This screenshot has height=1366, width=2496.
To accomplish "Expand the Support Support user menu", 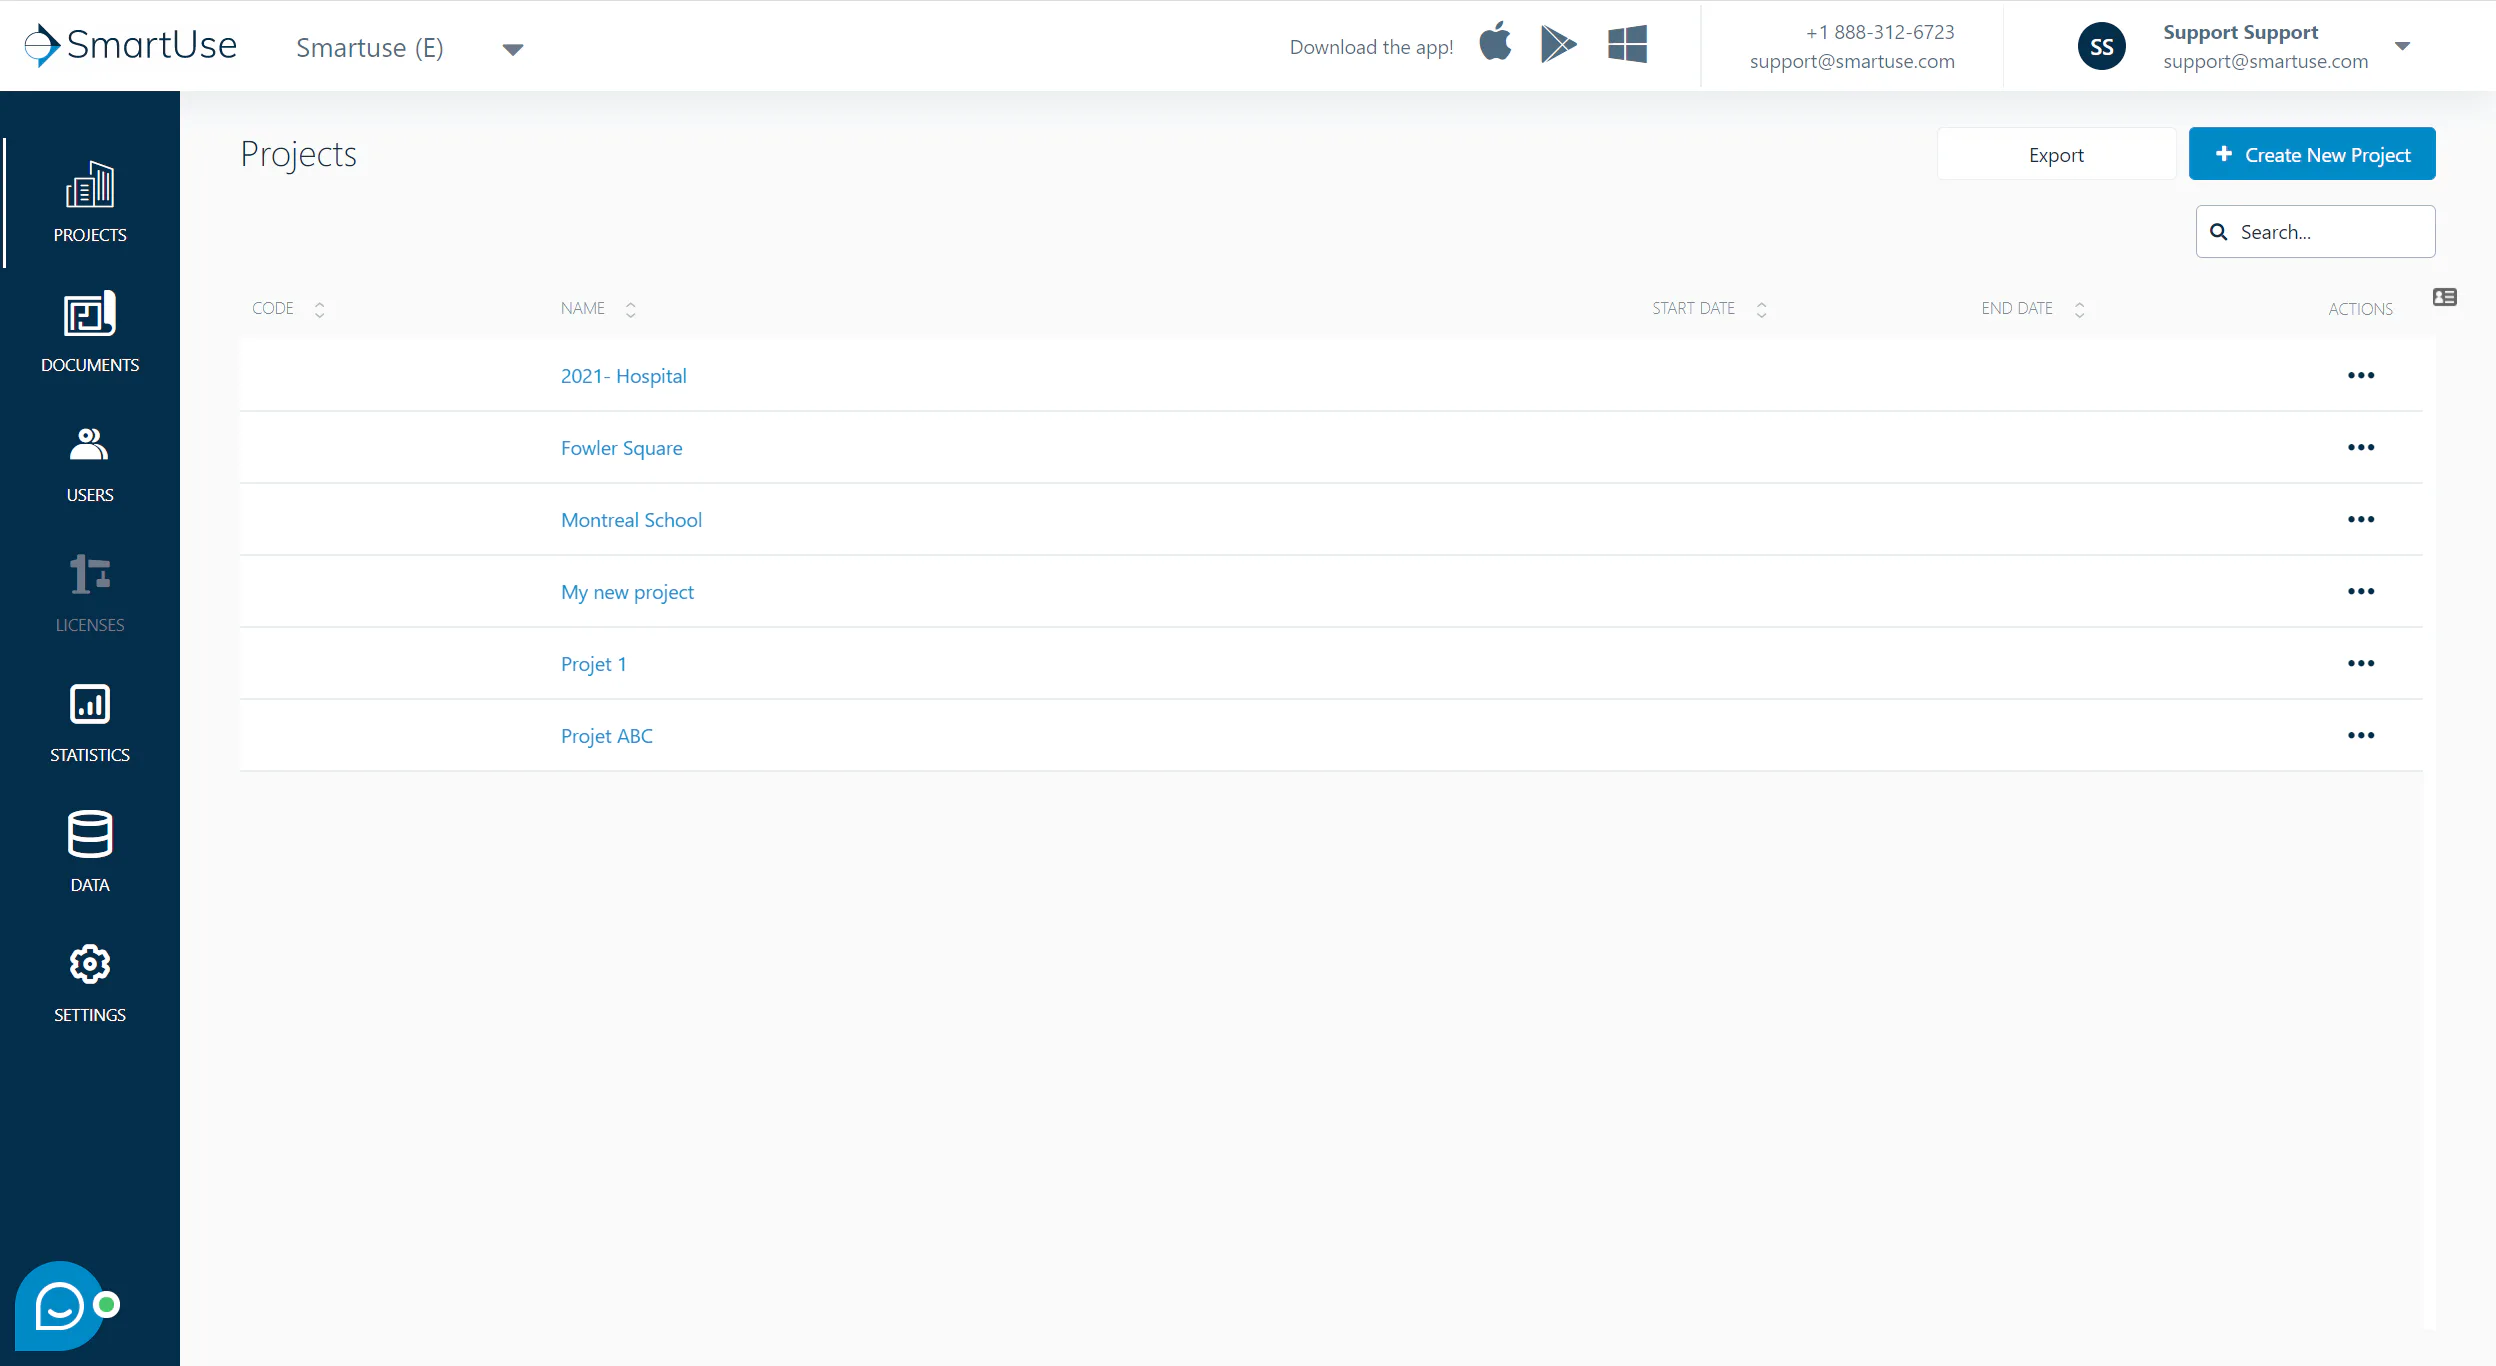I will point(2402,46).
